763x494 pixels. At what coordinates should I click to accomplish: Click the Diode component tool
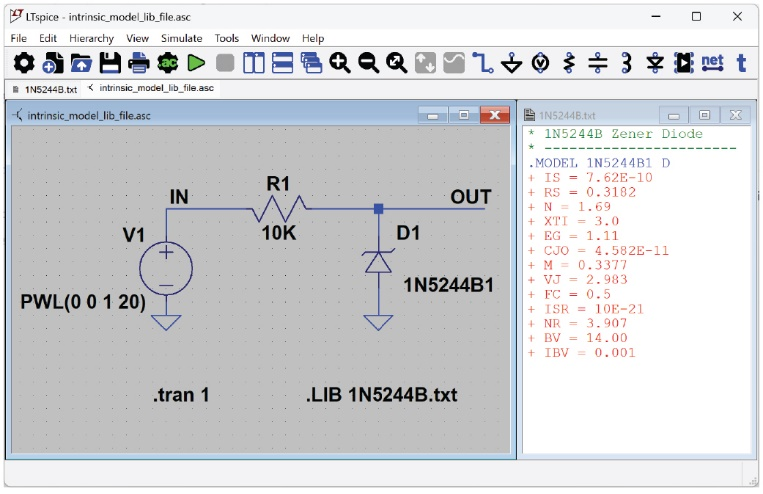655,63
